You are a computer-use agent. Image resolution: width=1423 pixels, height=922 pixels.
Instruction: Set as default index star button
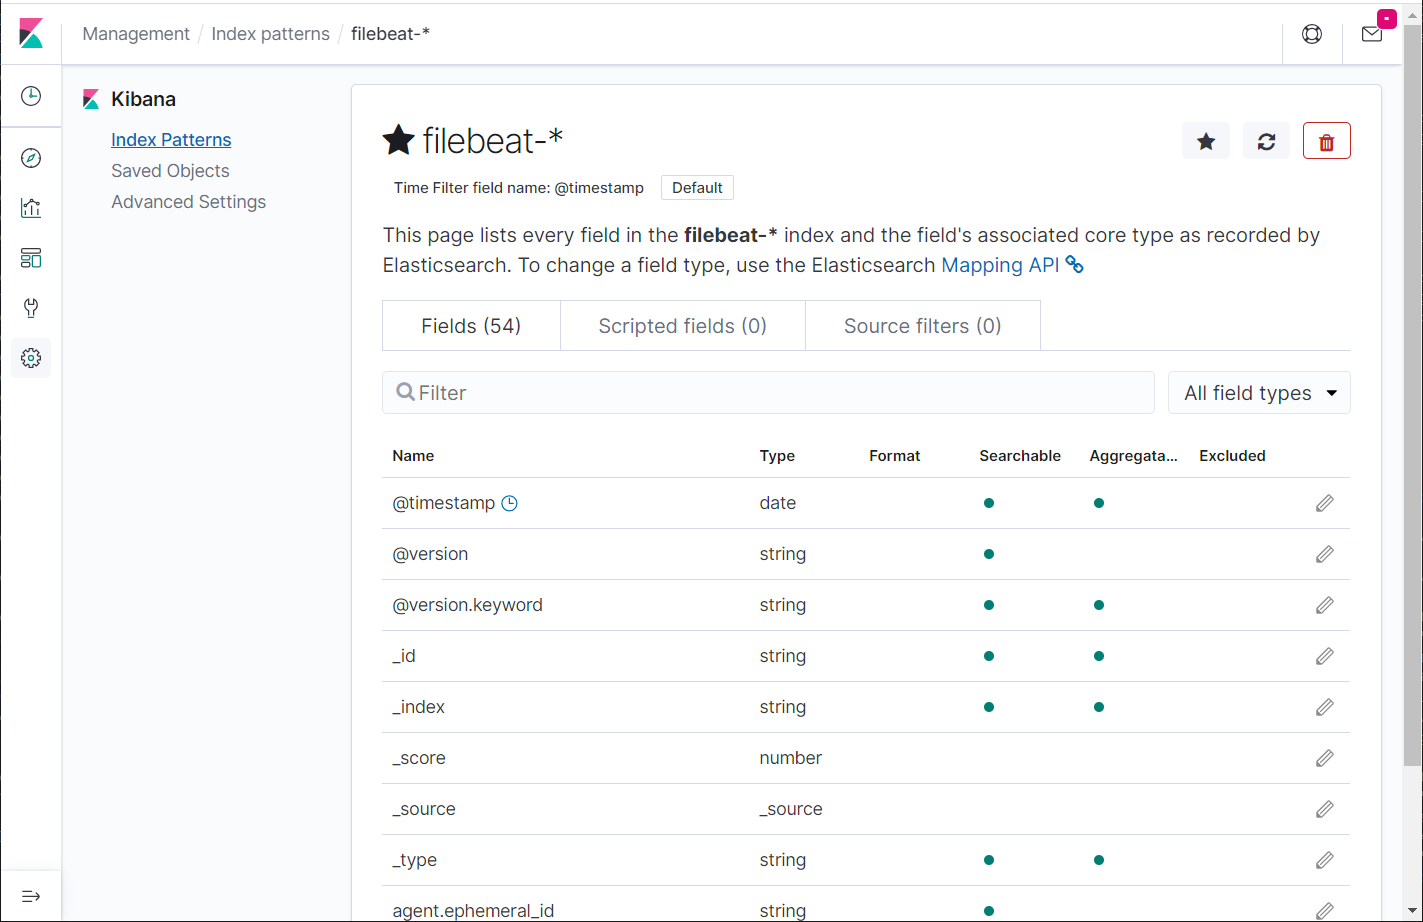pos(1206,141)
